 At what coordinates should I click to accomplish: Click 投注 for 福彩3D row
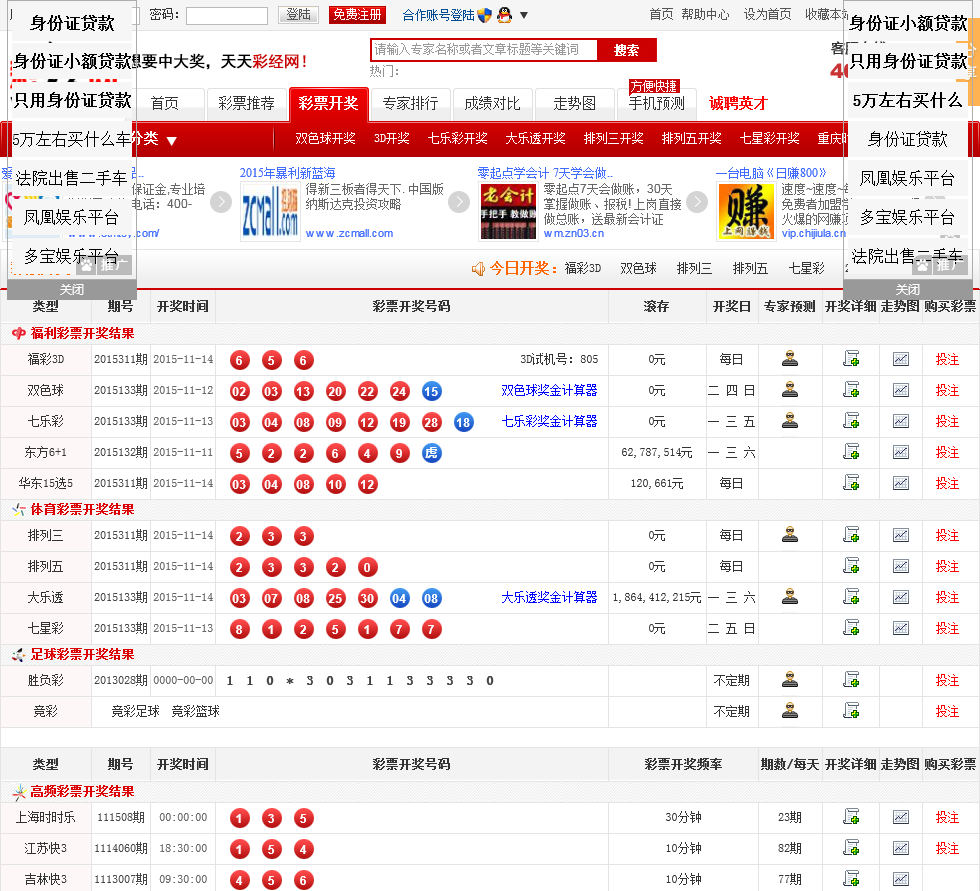[947, 359]
